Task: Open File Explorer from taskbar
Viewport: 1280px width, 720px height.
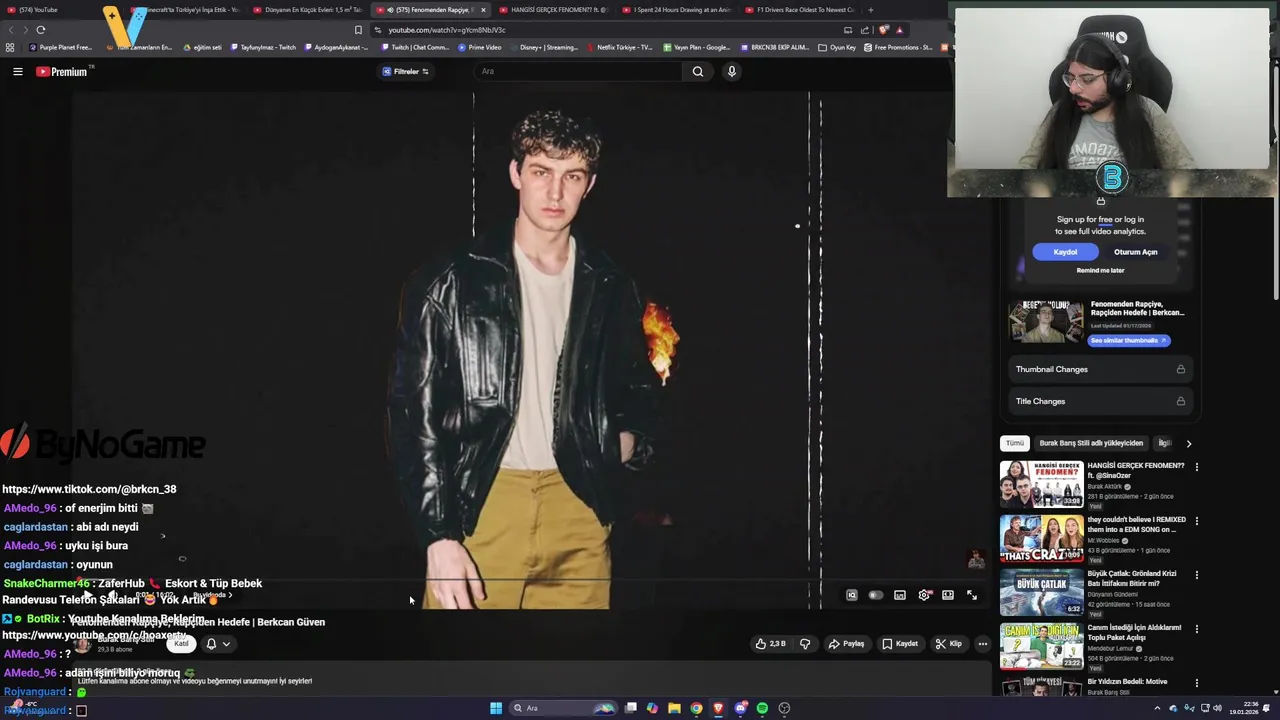Action: 674,708
